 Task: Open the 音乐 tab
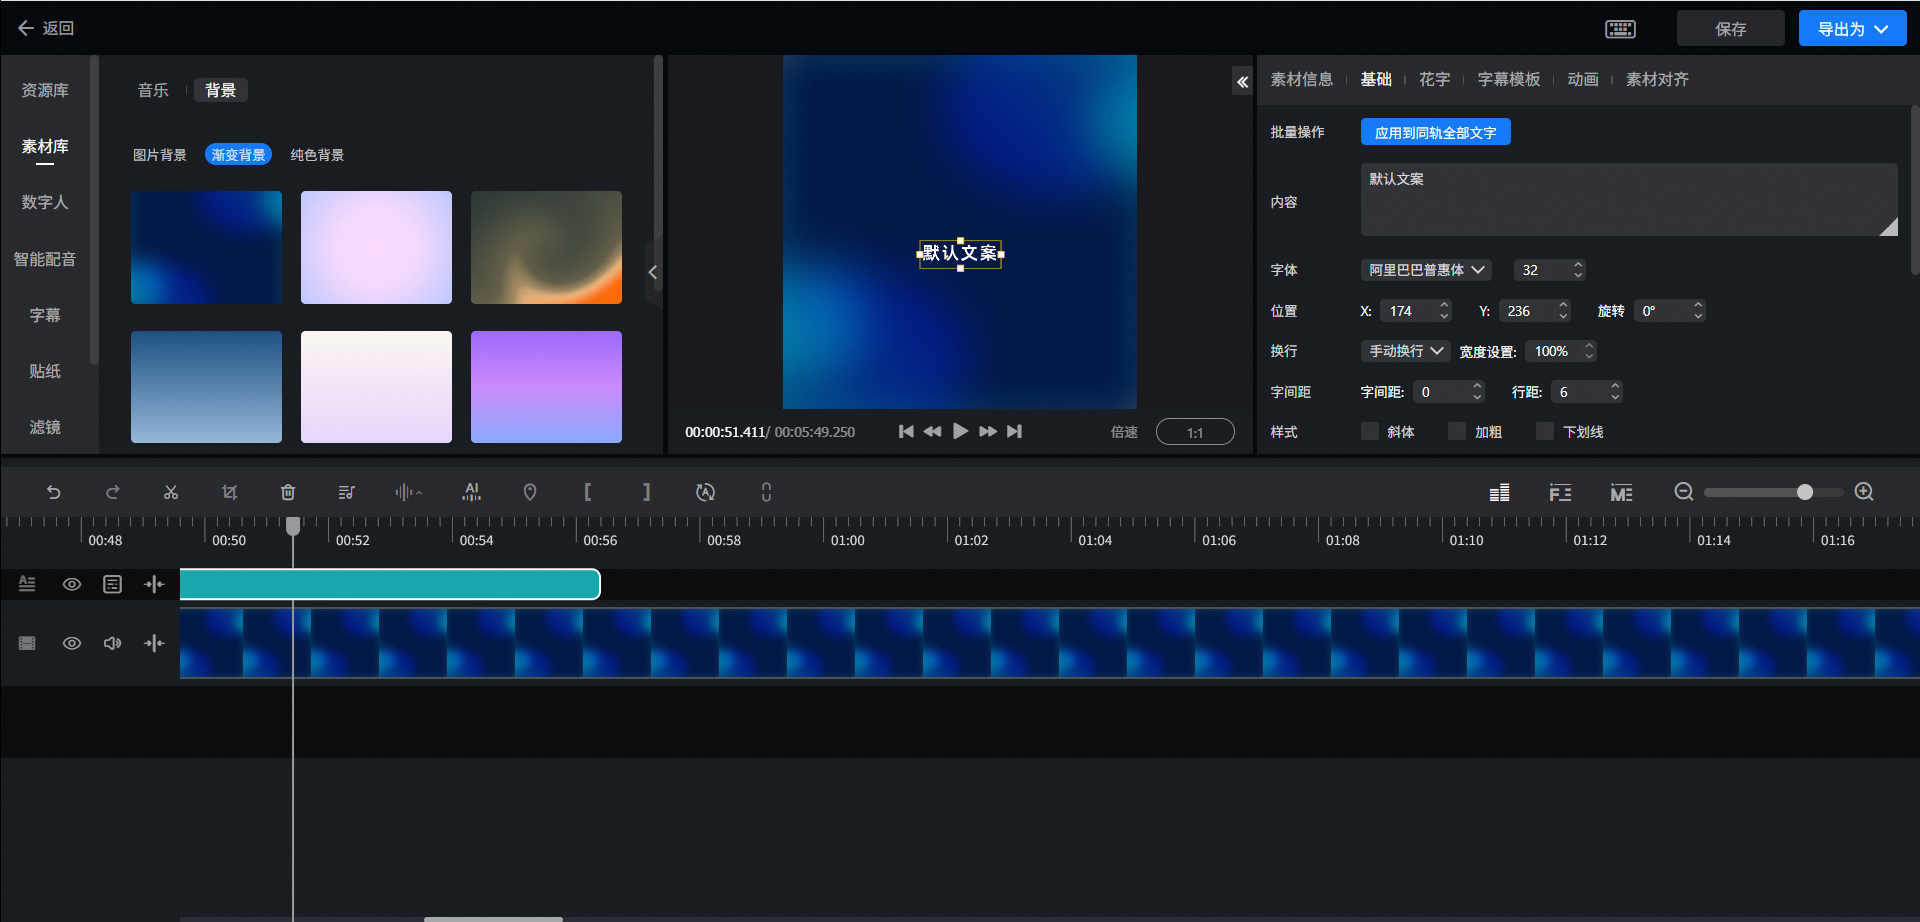[153, 90]
